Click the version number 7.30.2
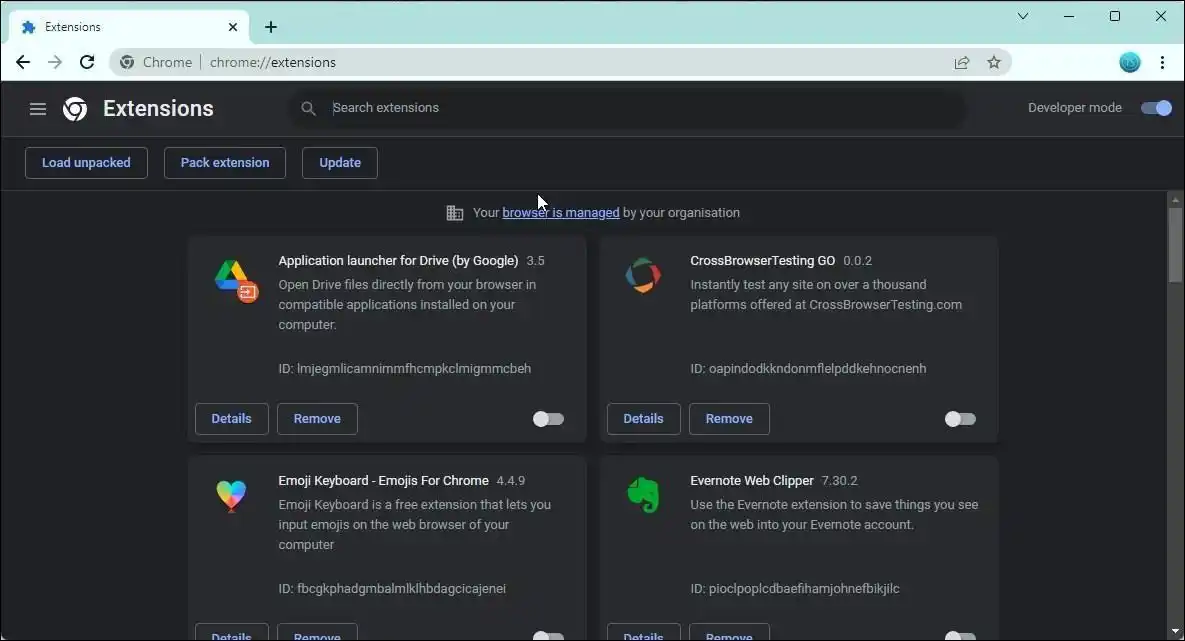Viewport: 1185px width, 641px height. tap(839, 481)
